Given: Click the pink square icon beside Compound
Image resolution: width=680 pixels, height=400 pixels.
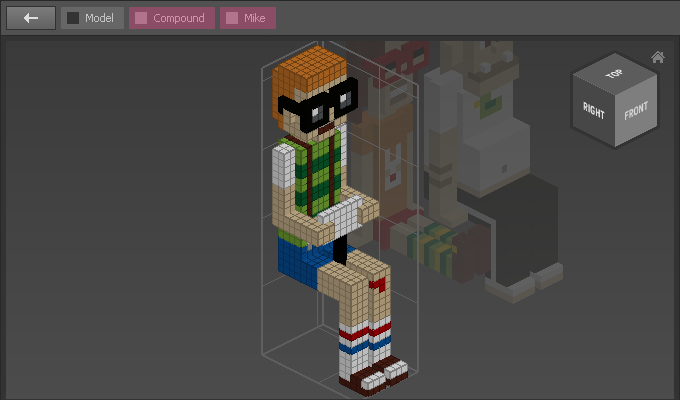Looking at the screenshot, I should point(141,18).
